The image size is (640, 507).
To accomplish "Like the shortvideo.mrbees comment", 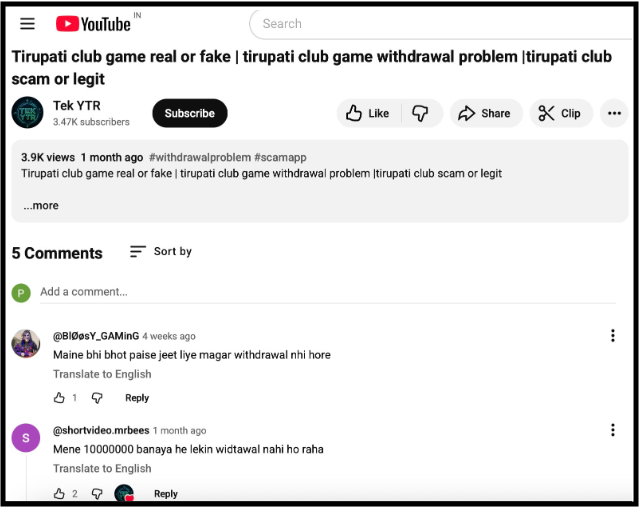I will click(x=59, y=494).
